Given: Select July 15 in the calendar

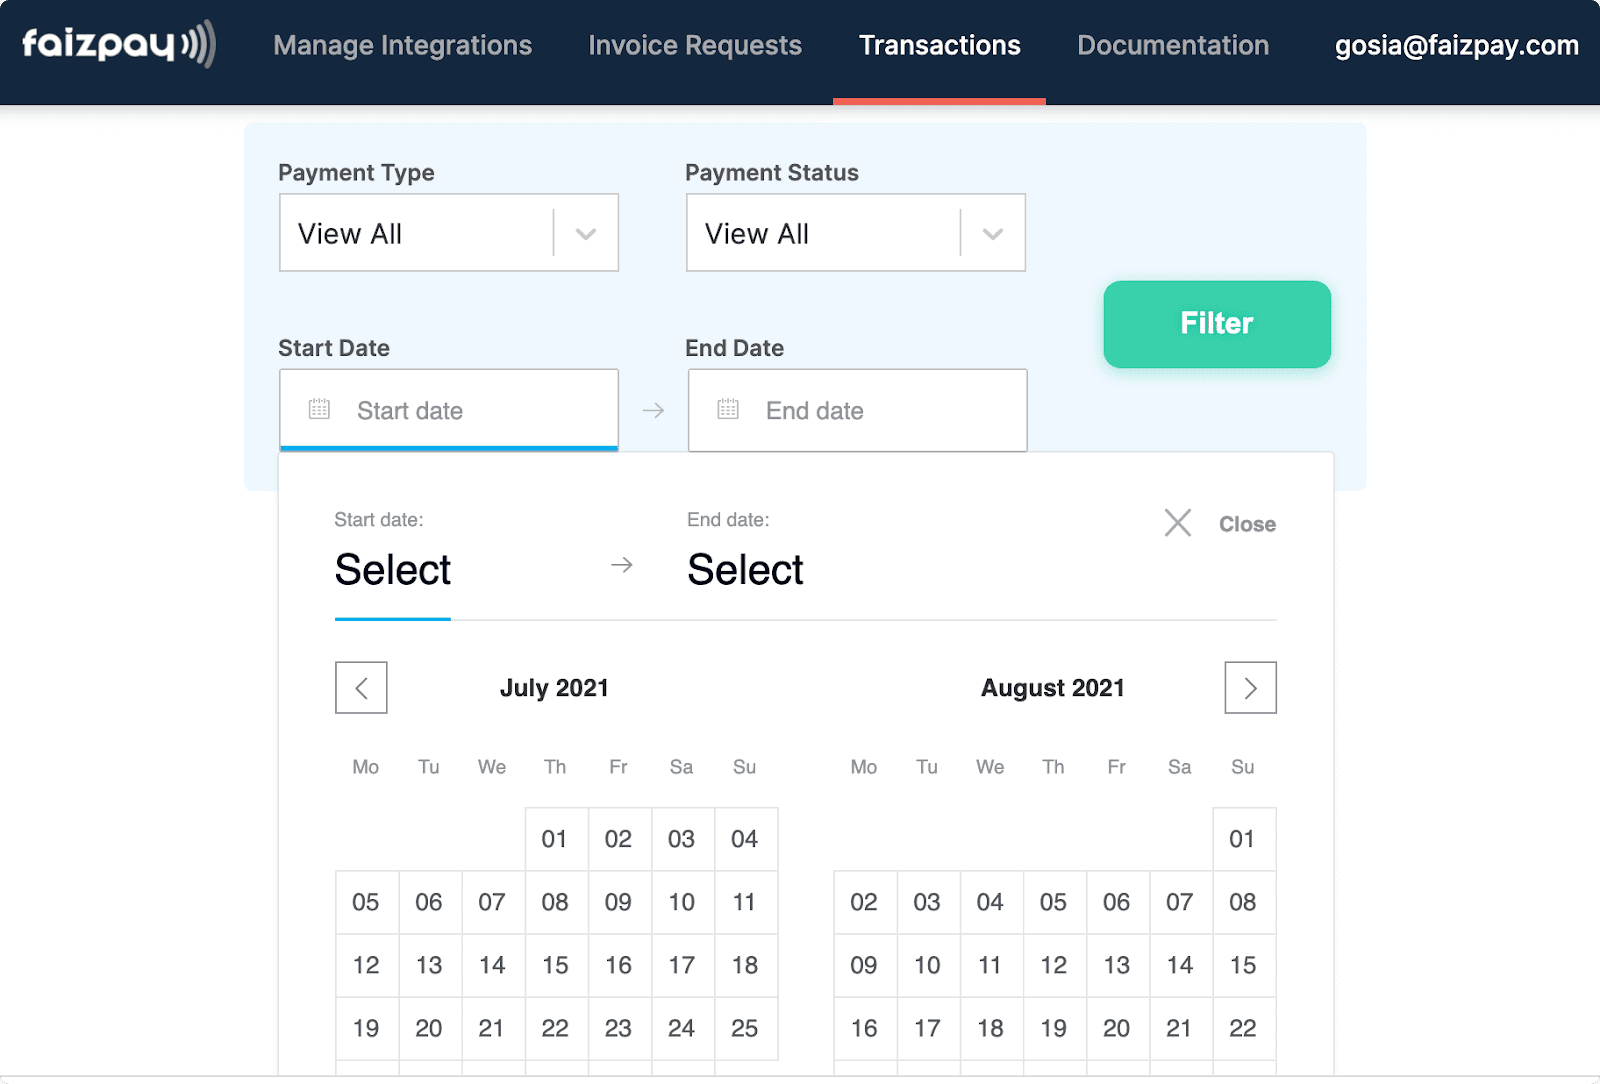Looking at the screenshot, I should pyautogui.click(x=555, y=965).
